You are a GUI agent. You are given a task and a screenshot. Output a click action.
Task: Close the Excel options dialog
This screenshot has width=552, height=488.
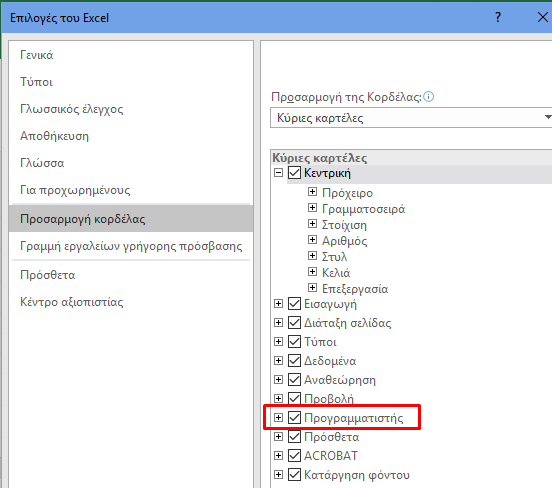[x=542, y=17]
